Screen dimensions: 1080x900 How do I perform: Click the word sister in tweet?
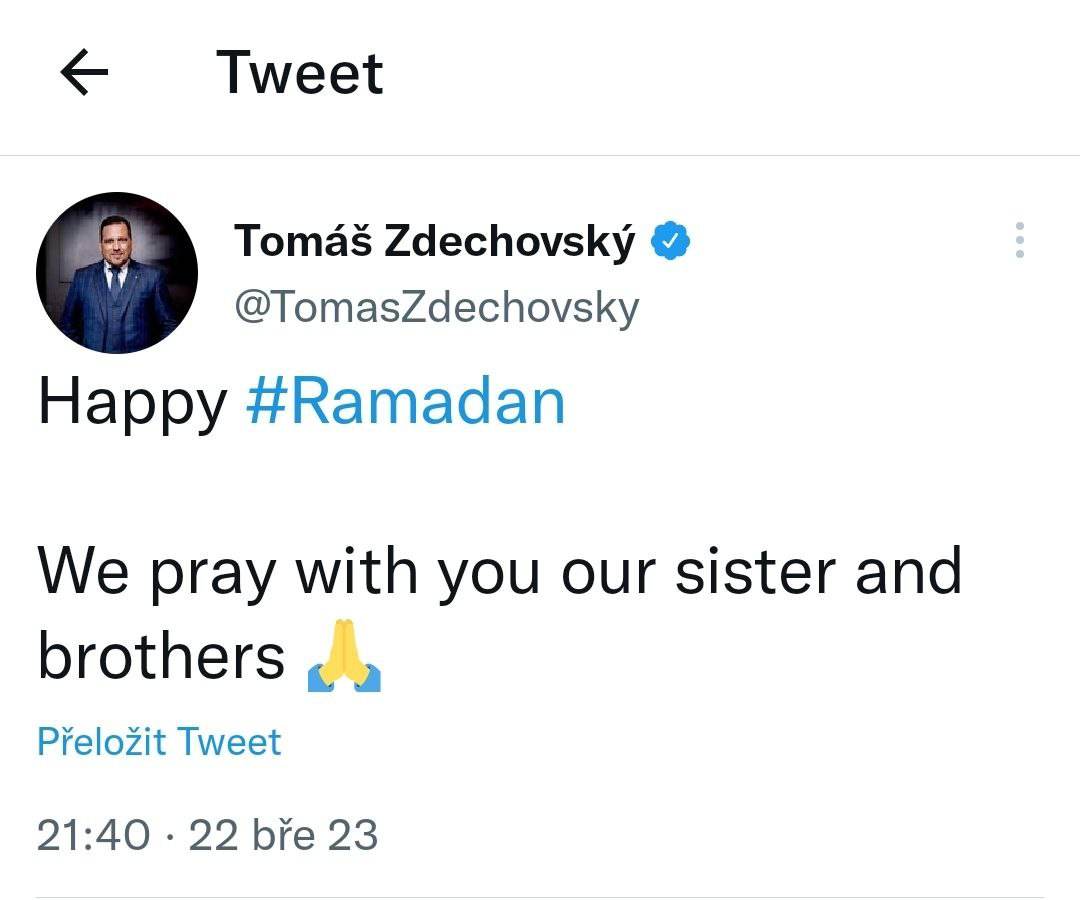coord(756,570)
